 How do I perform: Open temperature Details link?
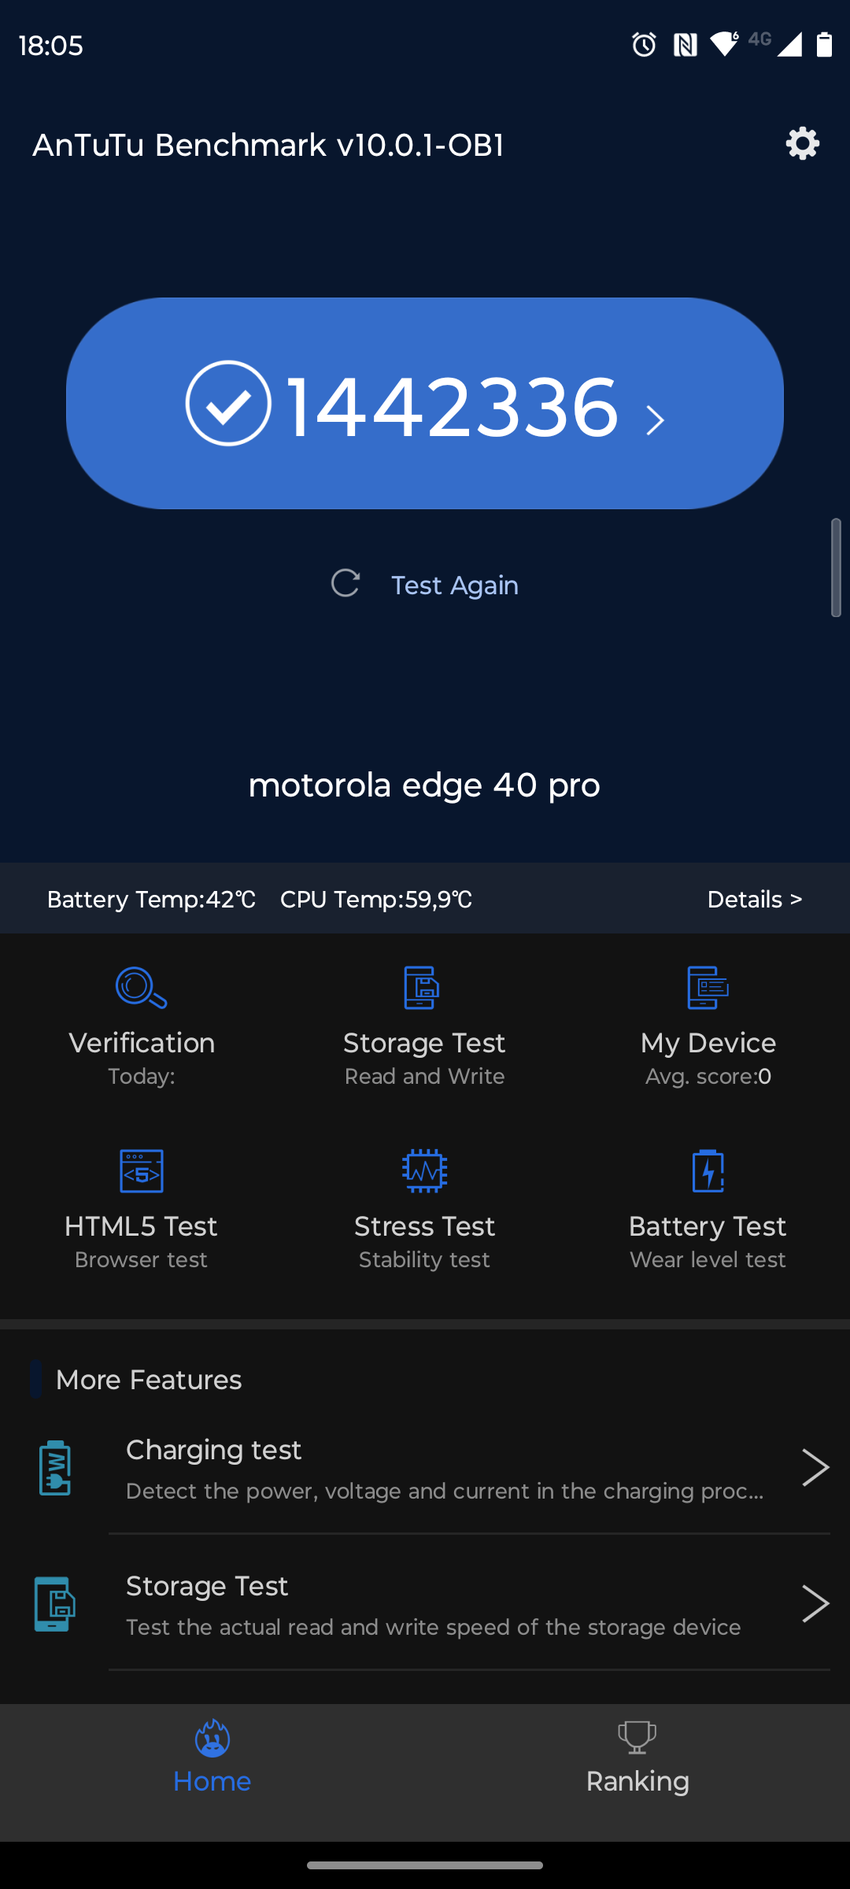(x=754, y=899)
